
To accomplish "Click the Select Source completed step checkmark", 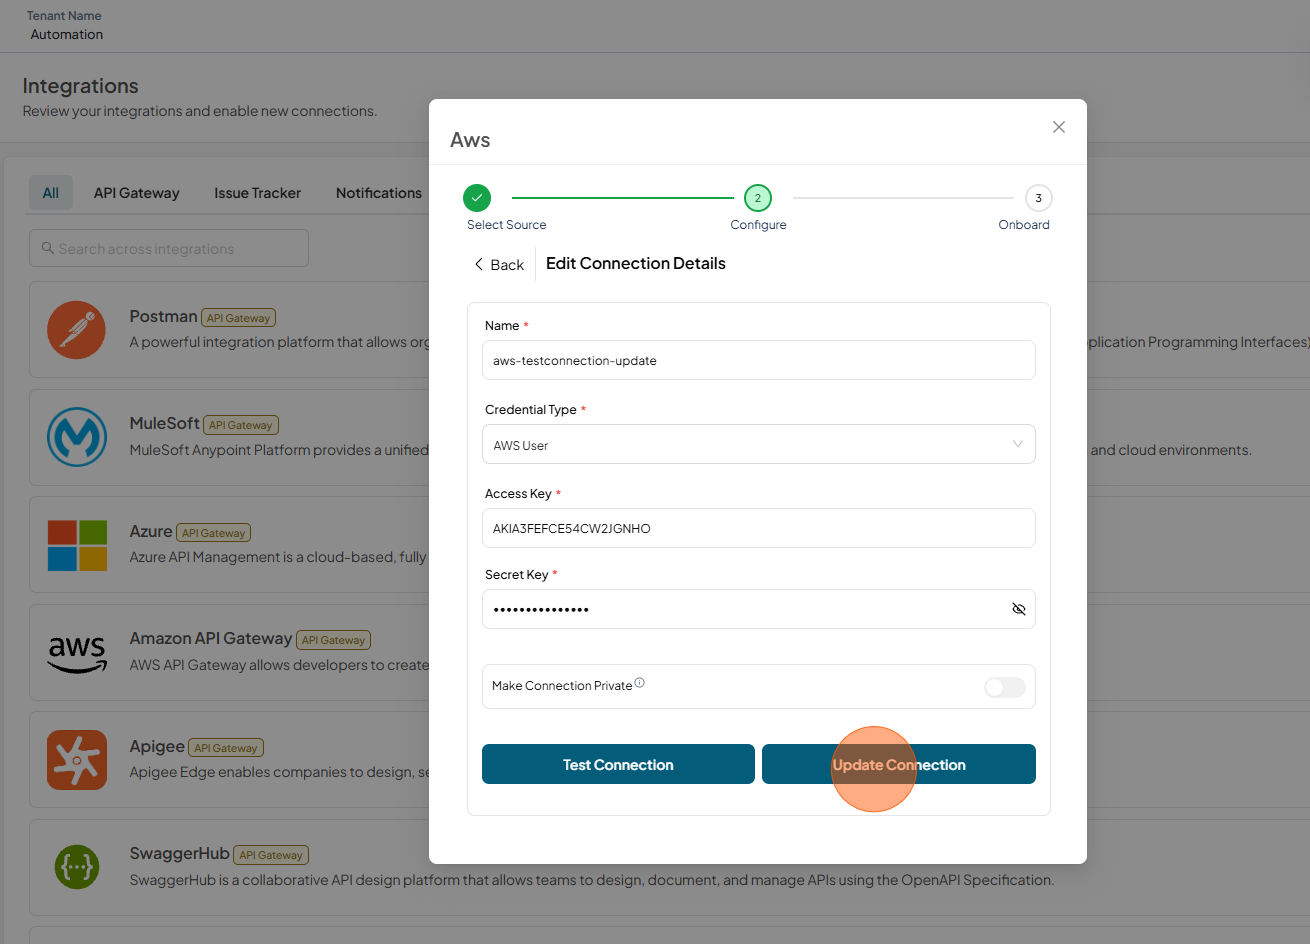I will [477, 198].
